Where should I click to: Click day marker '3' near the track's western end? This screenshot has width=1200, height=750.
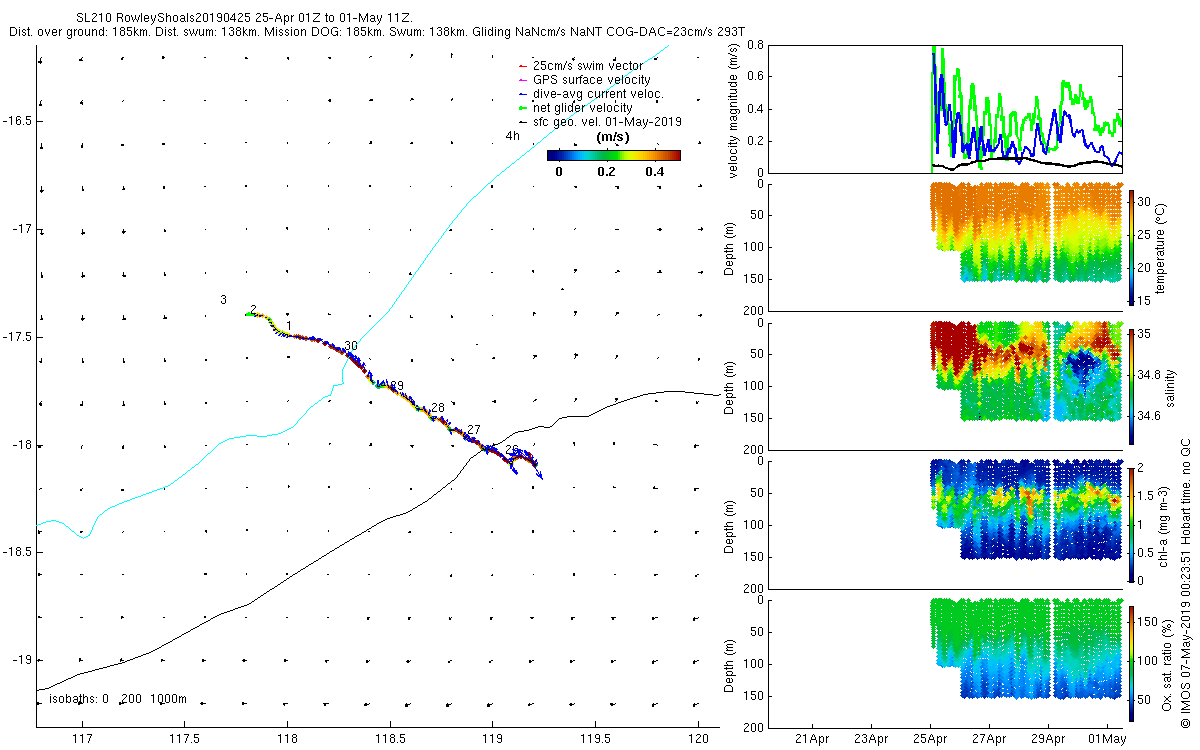tap(224, 300)
